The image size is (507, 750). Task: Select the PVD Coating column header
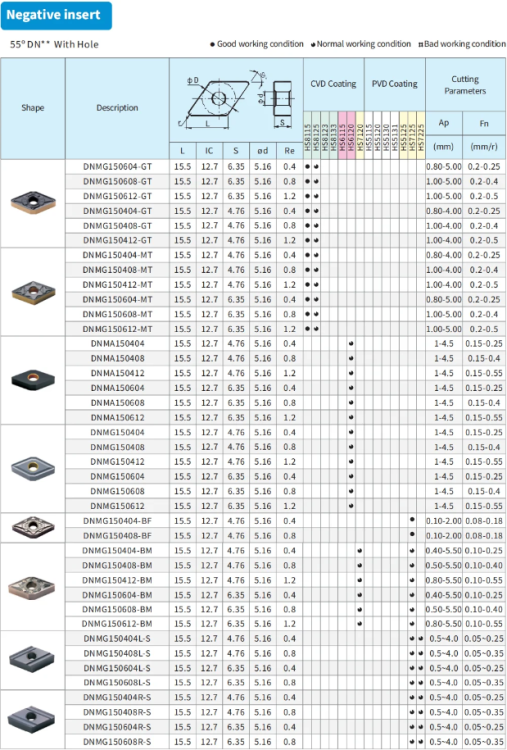coord(395,84)
